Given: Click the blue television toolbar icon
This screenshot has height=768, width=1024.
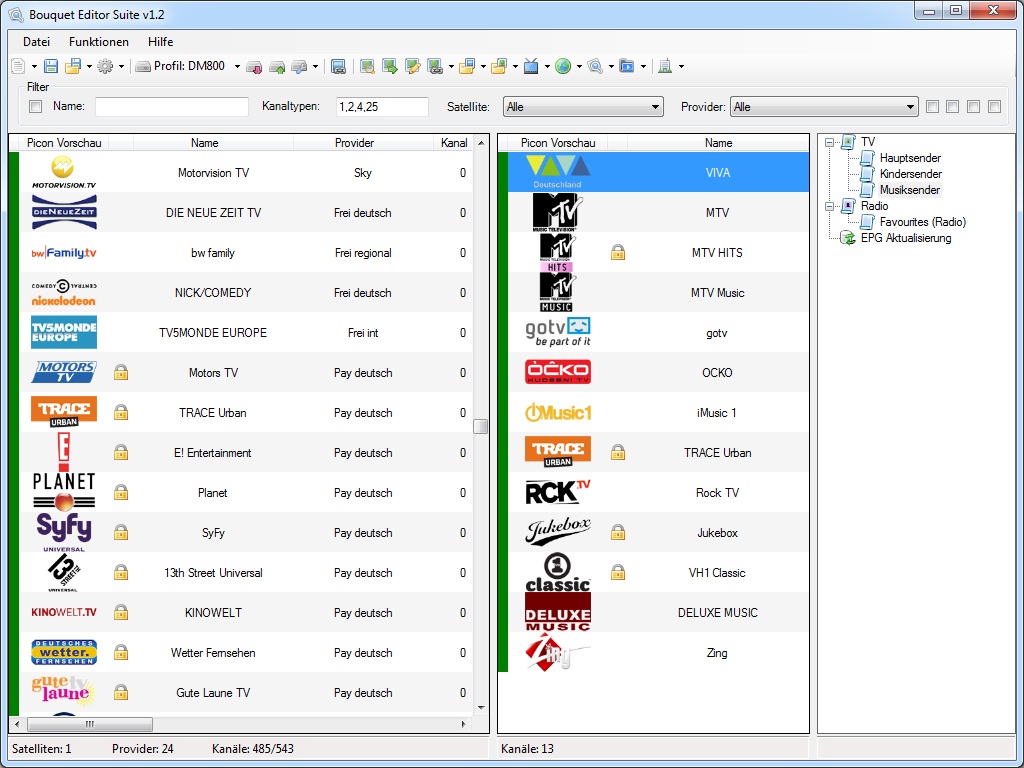Looking at the screenshot, I should click(x=532, y=66).
